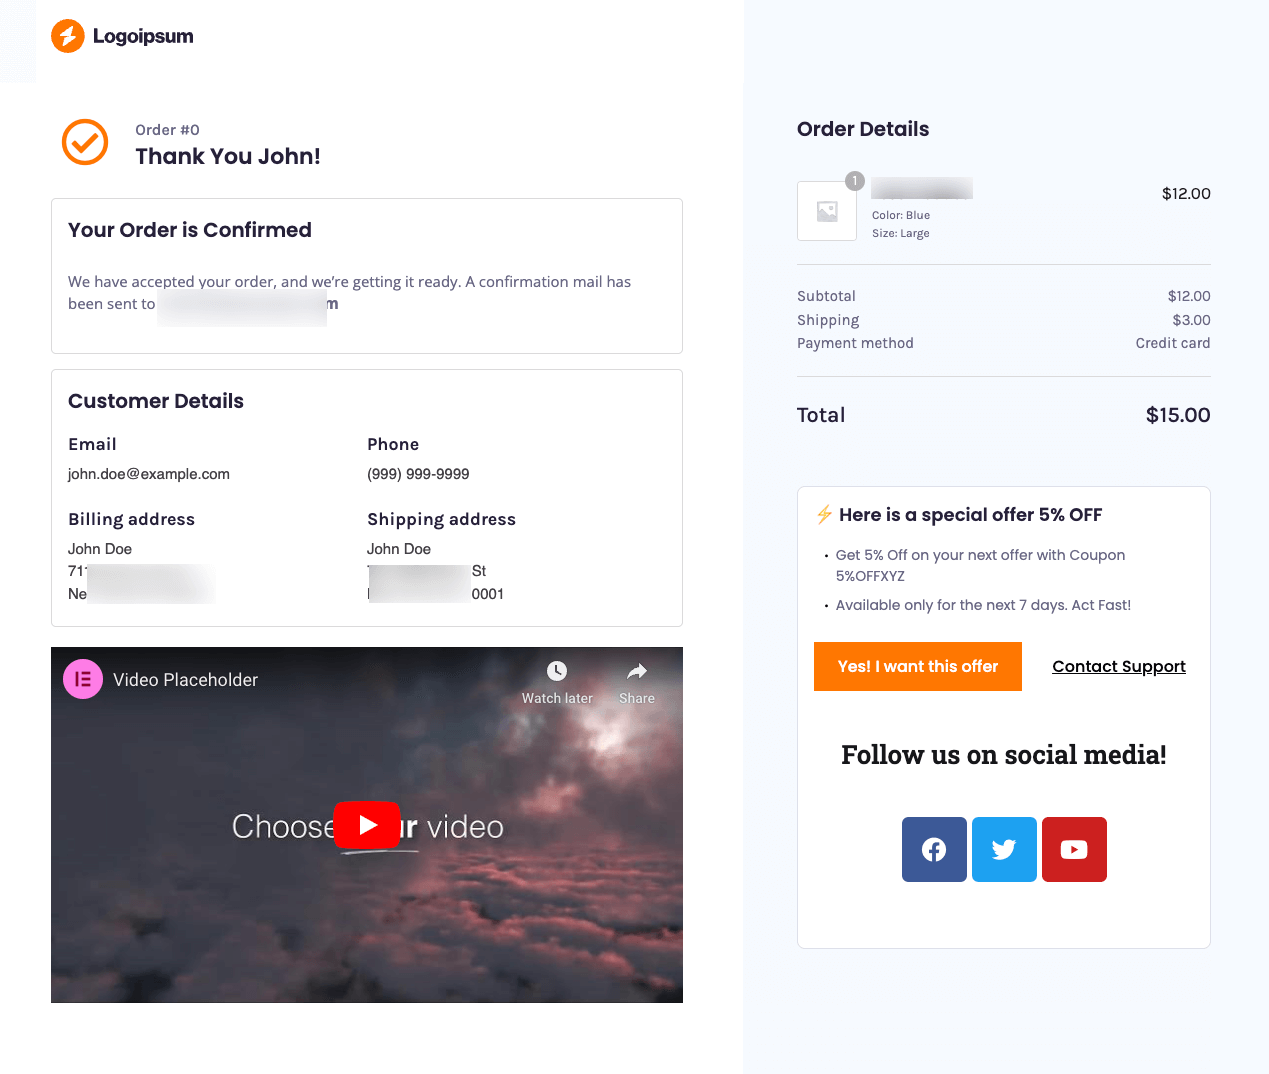This screenshot has width=1269, height=1074.
Task: Click the Billing address label
Action: click(x=131, y=519)
